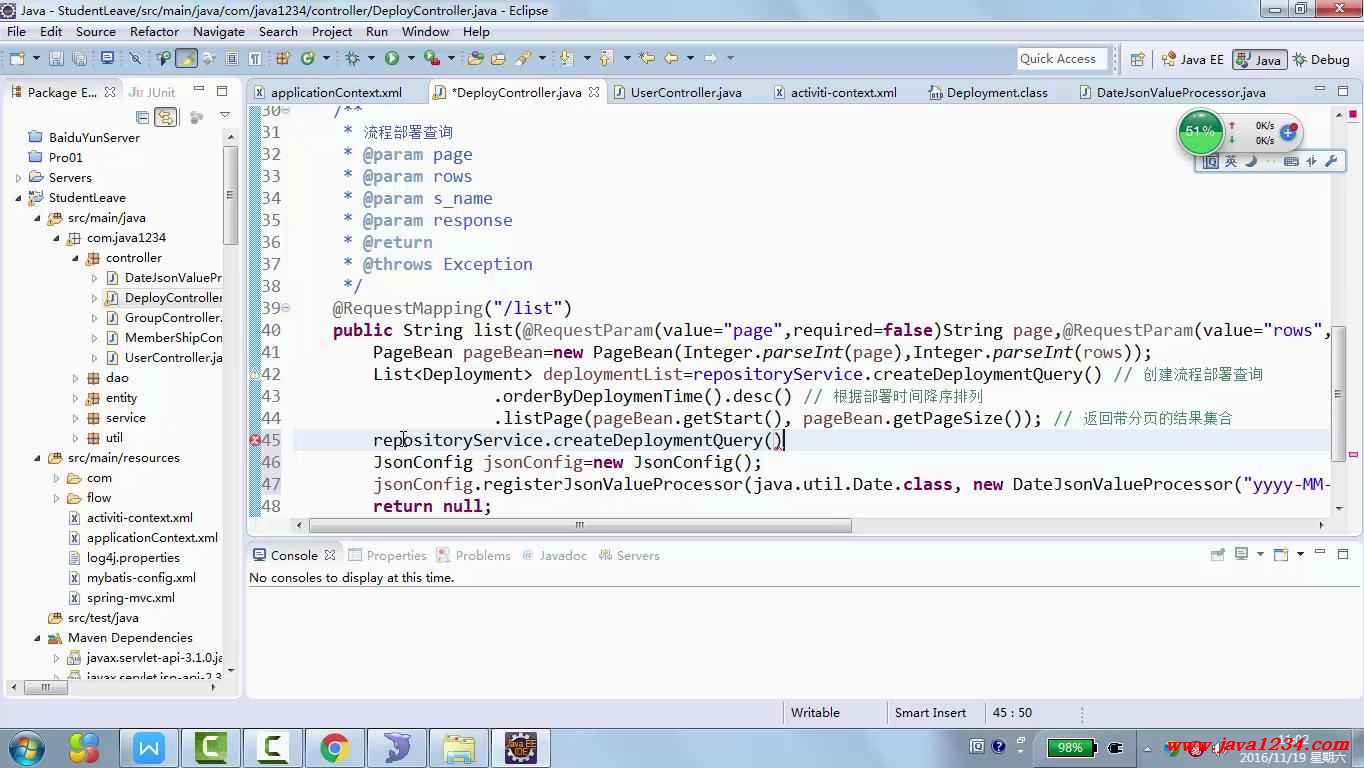Image resolution: width=1364 pixels, height=768 pixels.
Task: Open the Project menu
Action: (x=332, y=31)
